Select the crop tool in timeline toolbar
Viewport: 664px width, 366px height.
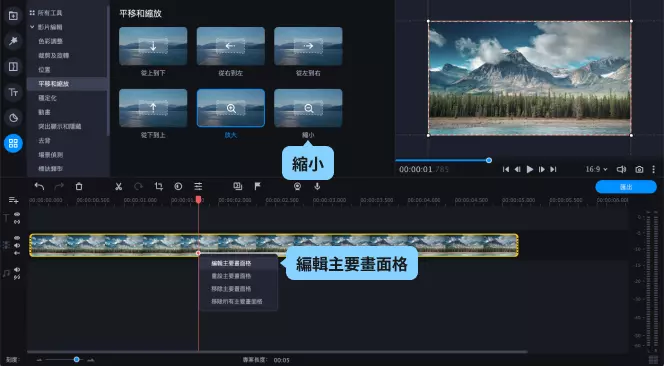pyautogui.click(x=159, y=186)
